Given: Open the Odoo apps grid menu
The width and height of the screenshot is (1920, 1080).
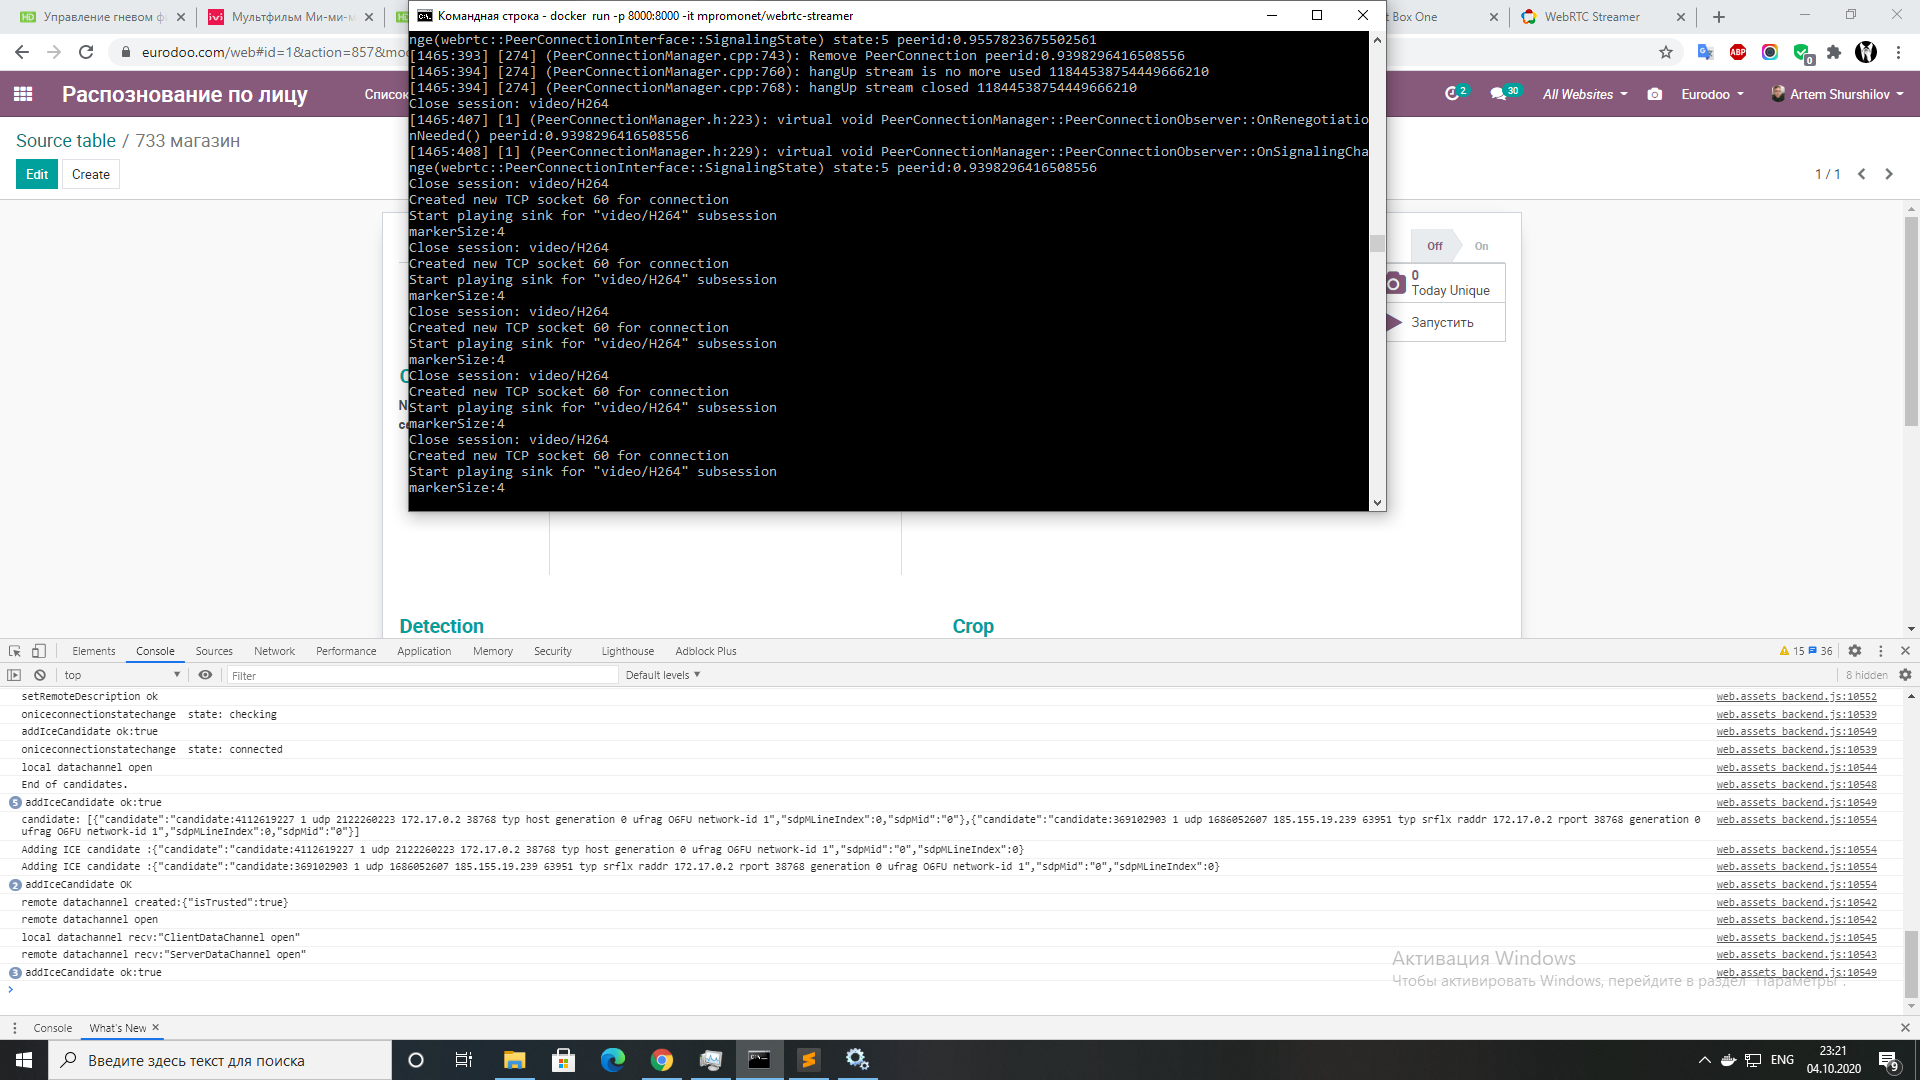Looking at the screenshot, I should 22,94.
